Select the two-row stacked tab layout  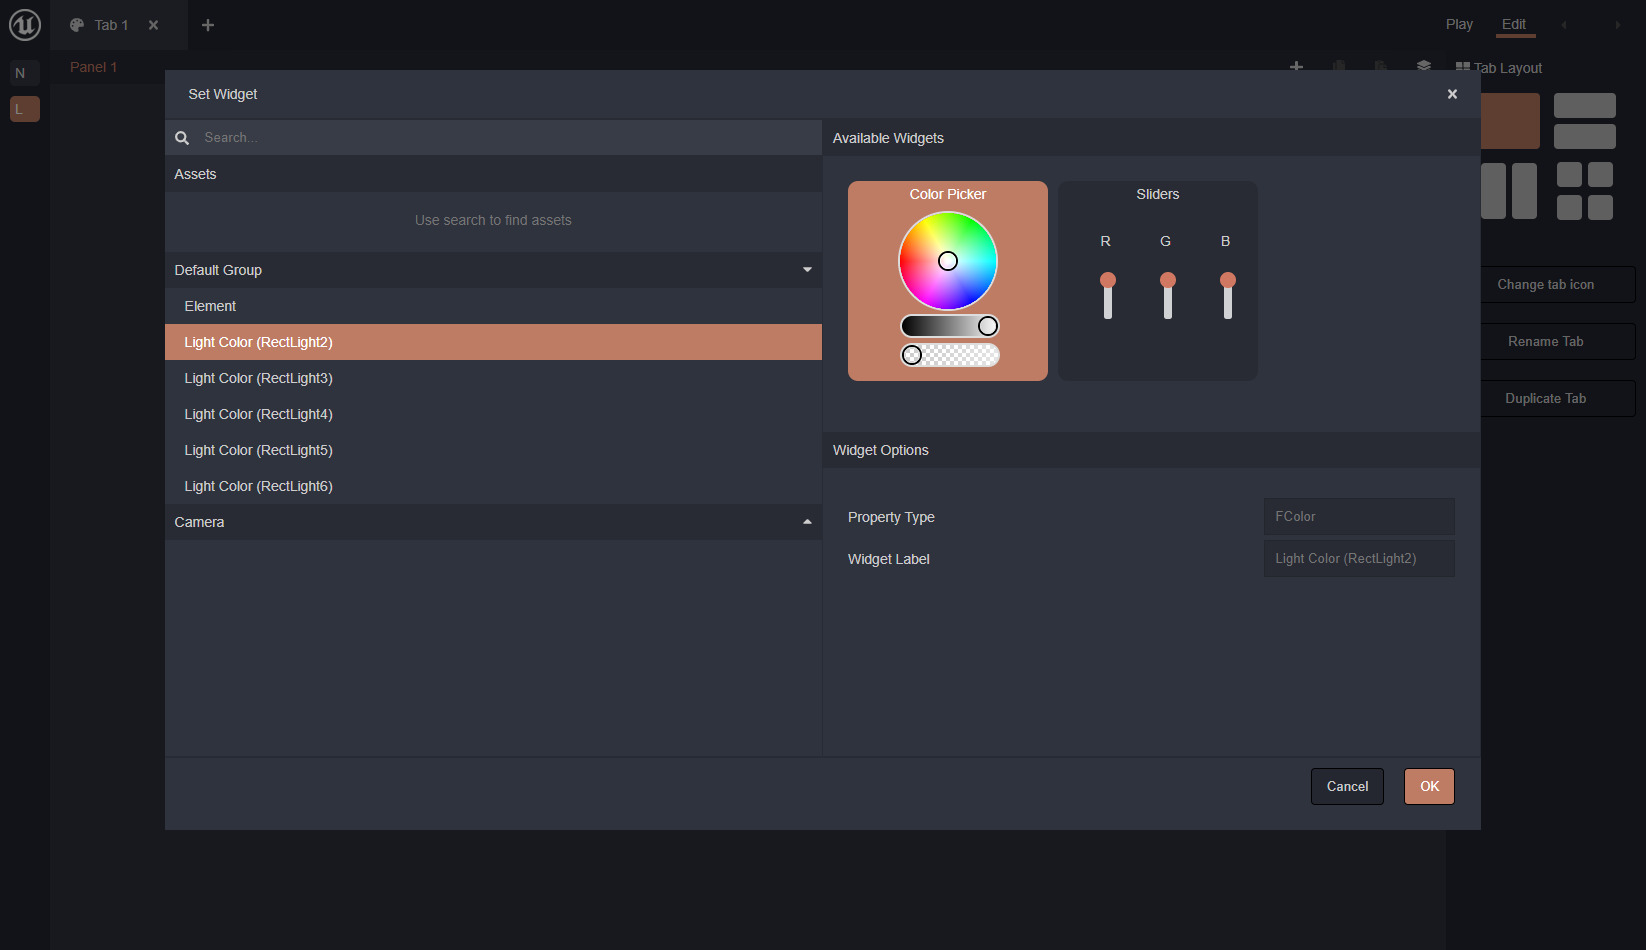[x=1584, y=120]
